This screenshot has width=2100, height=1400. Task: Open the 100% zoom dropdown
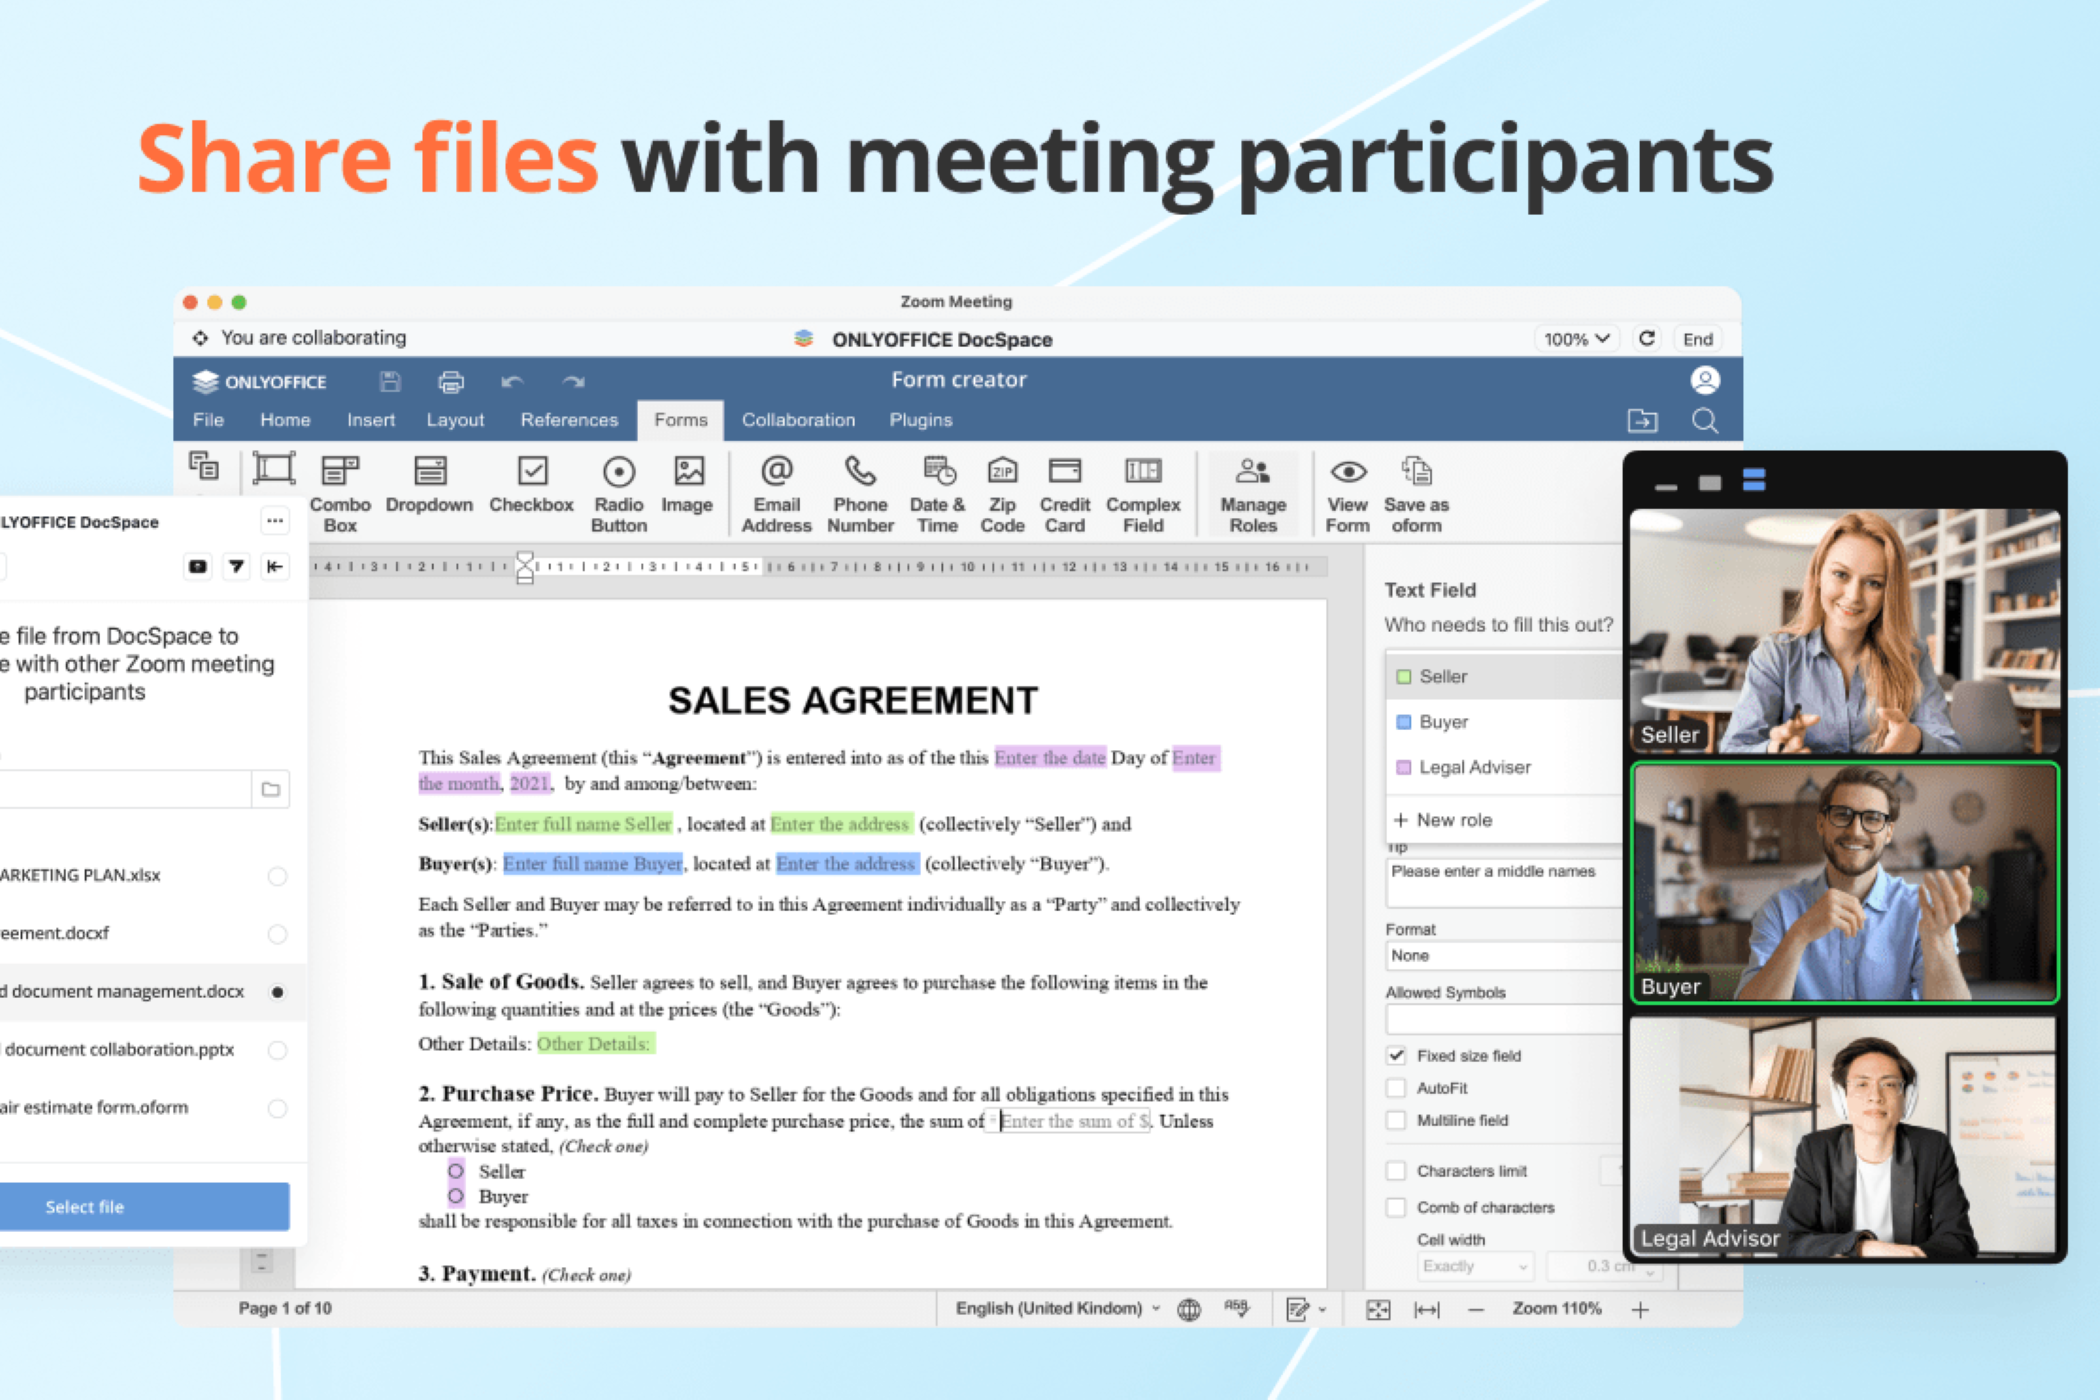1576,339
